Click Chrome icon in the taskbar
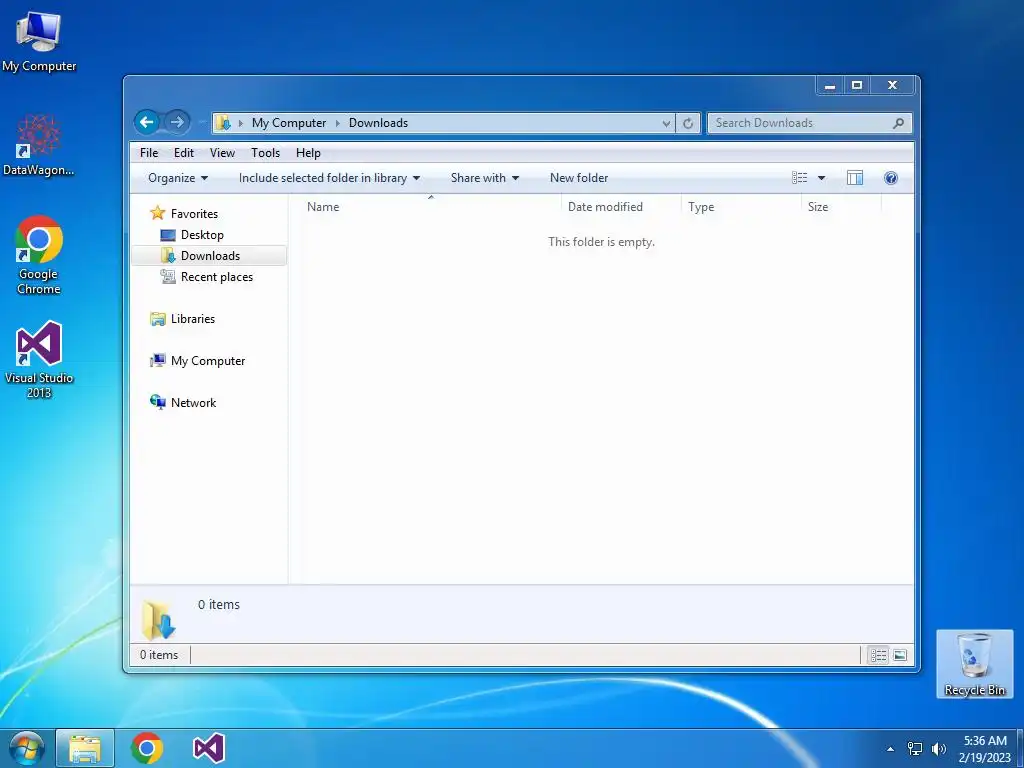Screen dimensions: 1024x768 (147, 748)
